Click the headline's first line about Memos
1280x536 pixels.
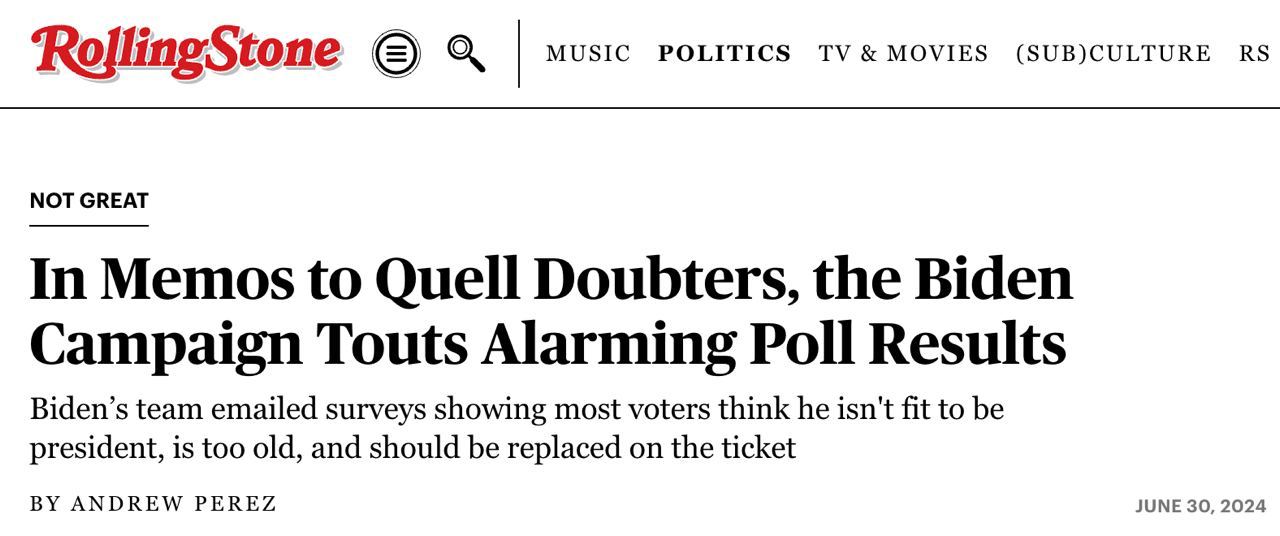[551, 278]
